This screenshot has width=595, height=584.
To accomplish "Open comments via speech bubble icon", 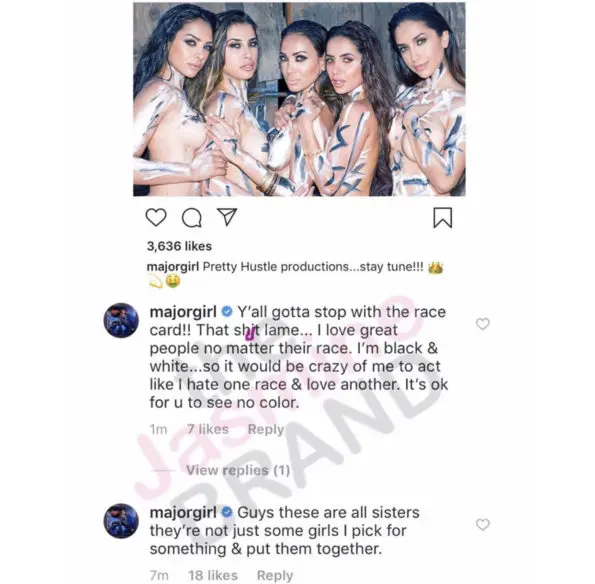I will point(192,218).
